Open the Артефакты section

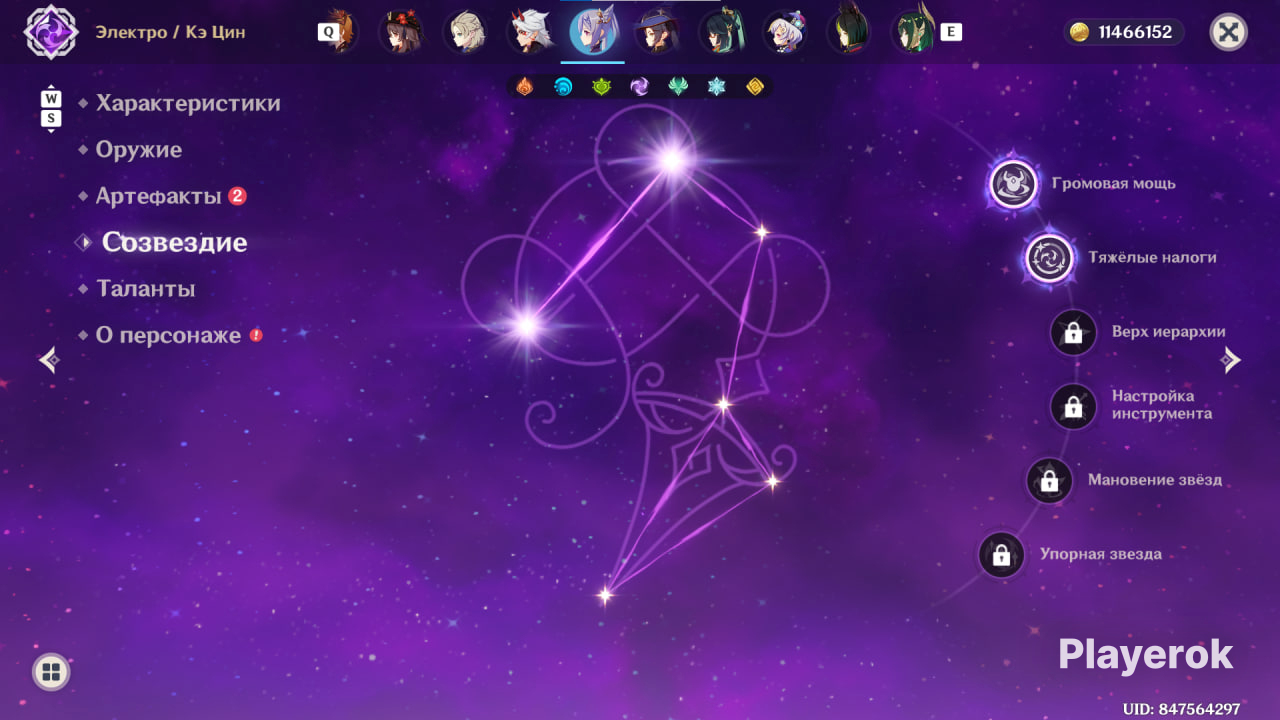coord(158,196)
